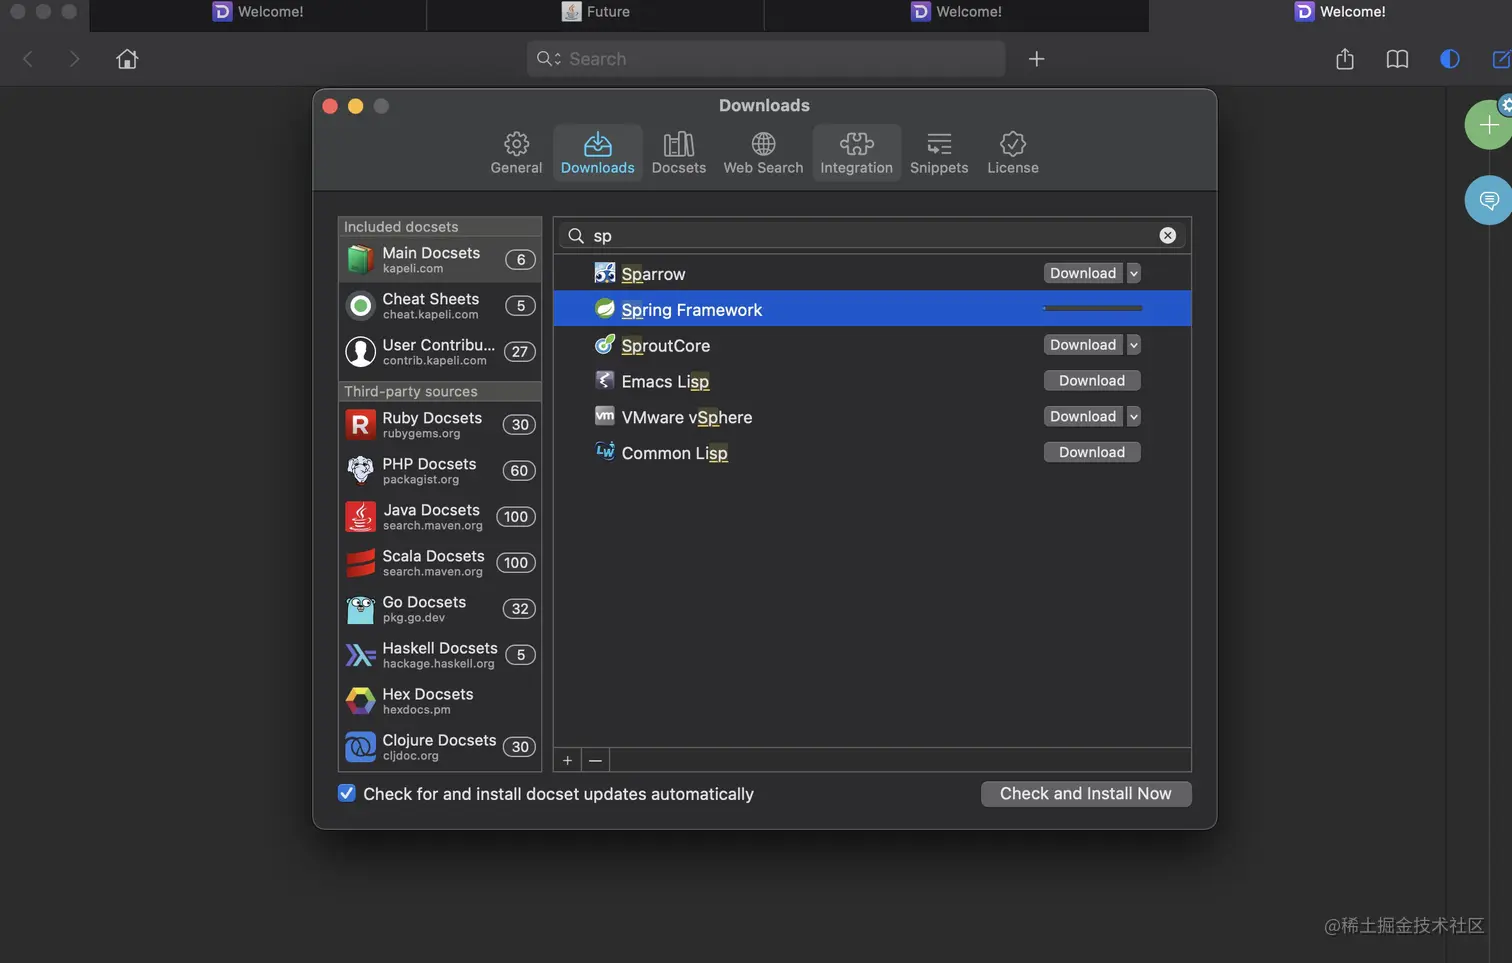Select Scala Docsets source
The height and width of the screenshot is (963, 1512).
[x=440, y=563]
